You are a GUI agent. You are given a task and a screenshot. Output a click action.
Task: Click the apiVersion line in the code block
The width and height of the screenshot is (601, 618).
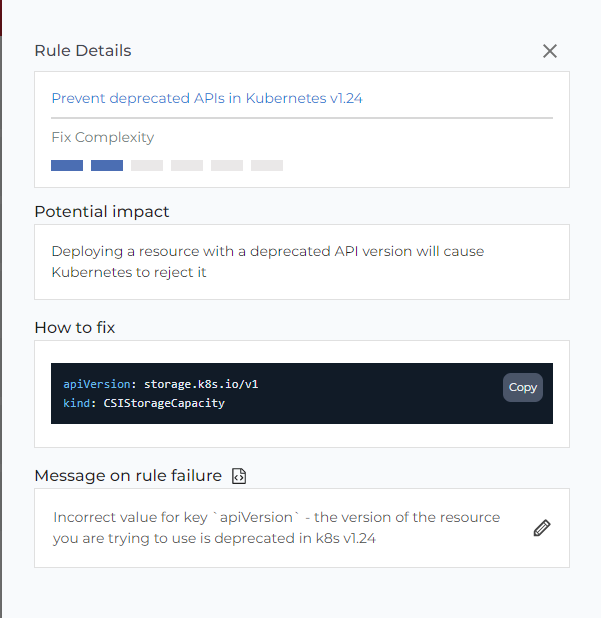click(161, 384)
